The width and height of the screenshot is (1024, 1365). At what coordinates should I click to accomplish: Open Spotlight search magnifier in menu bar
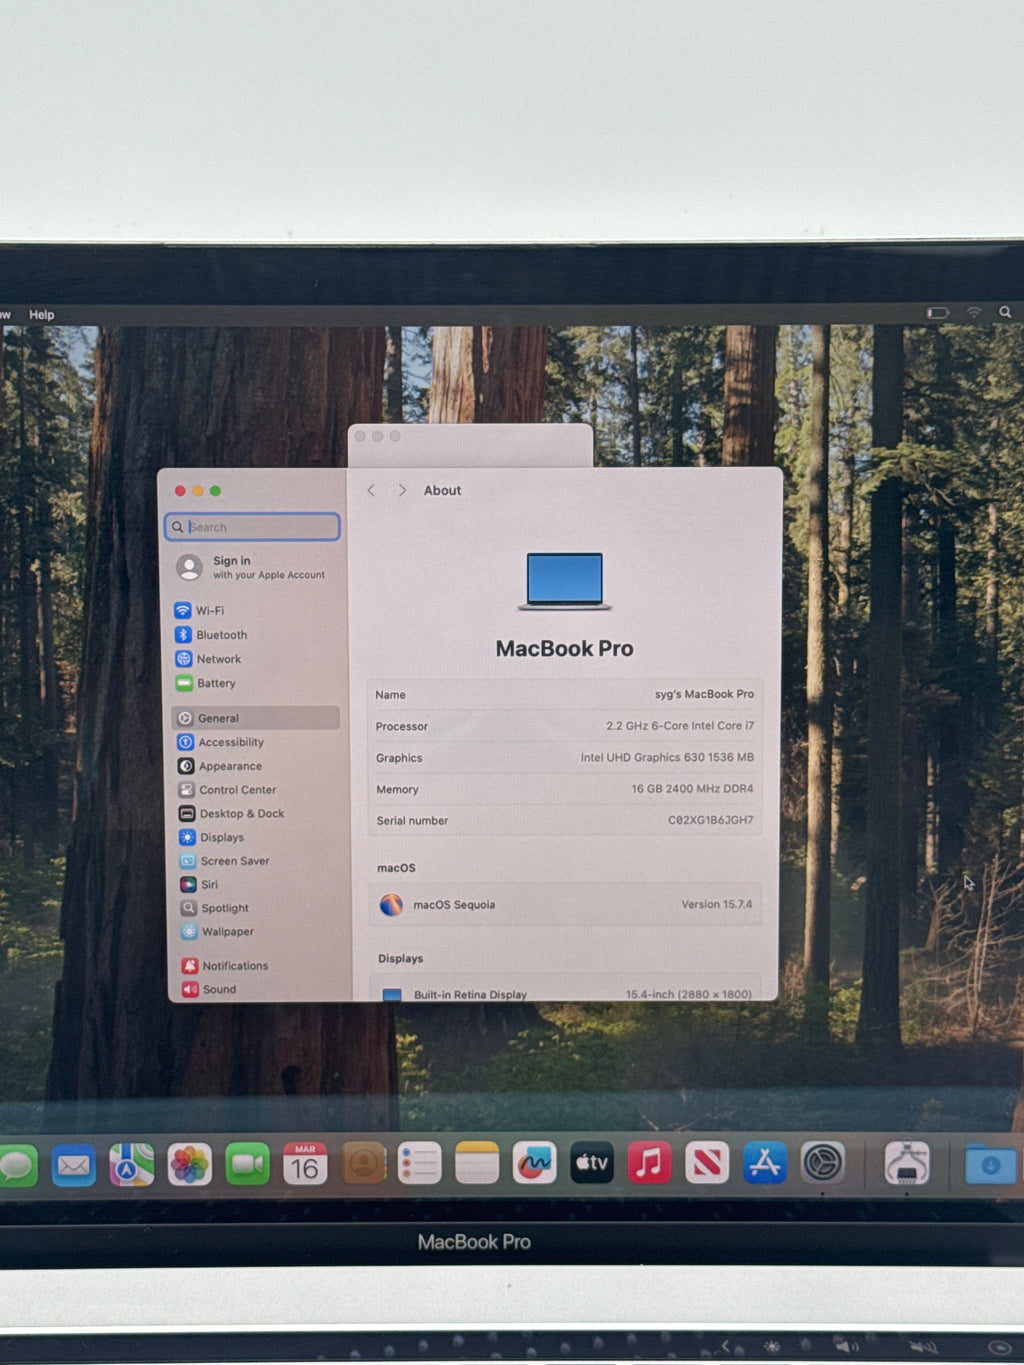(x=1005, y=312)
